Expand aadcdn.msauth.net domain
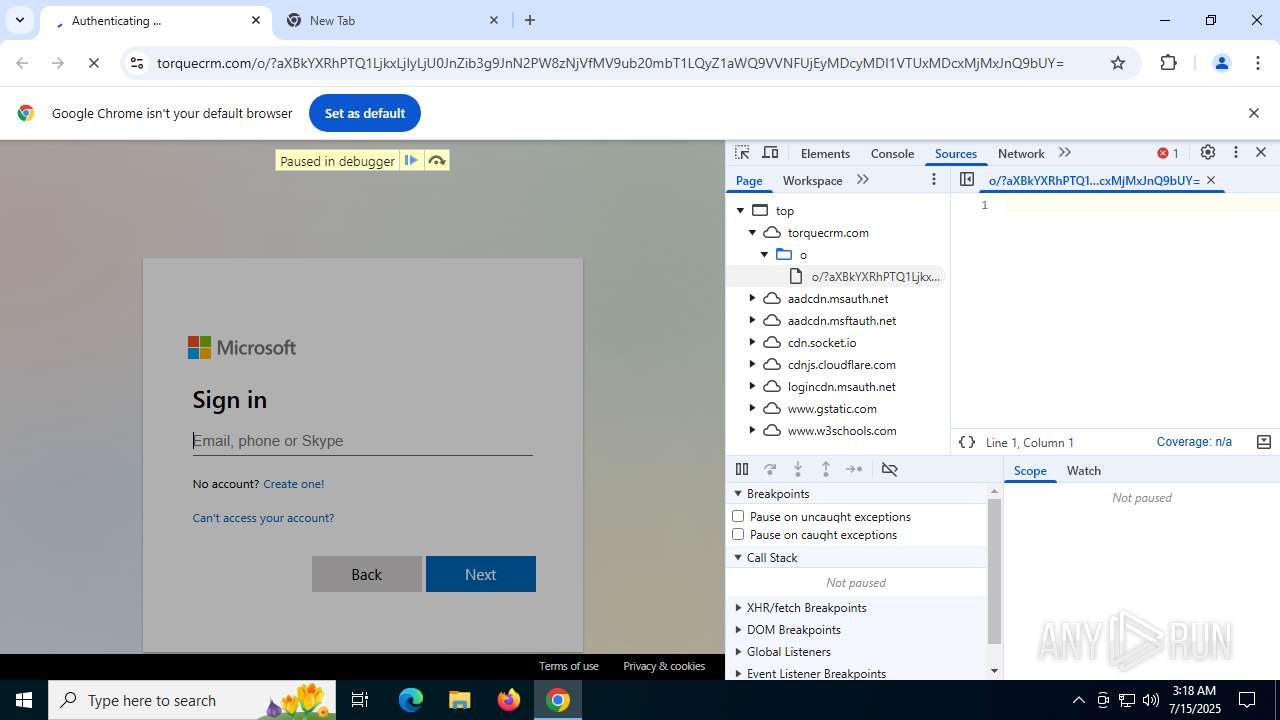The image size is (1280, 720). click(753, 299)
